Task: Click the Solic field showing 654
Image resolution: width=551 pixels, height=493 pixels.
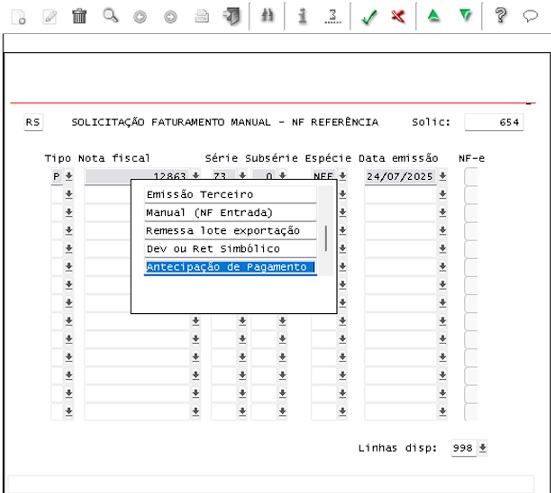Action: (494, 122)
